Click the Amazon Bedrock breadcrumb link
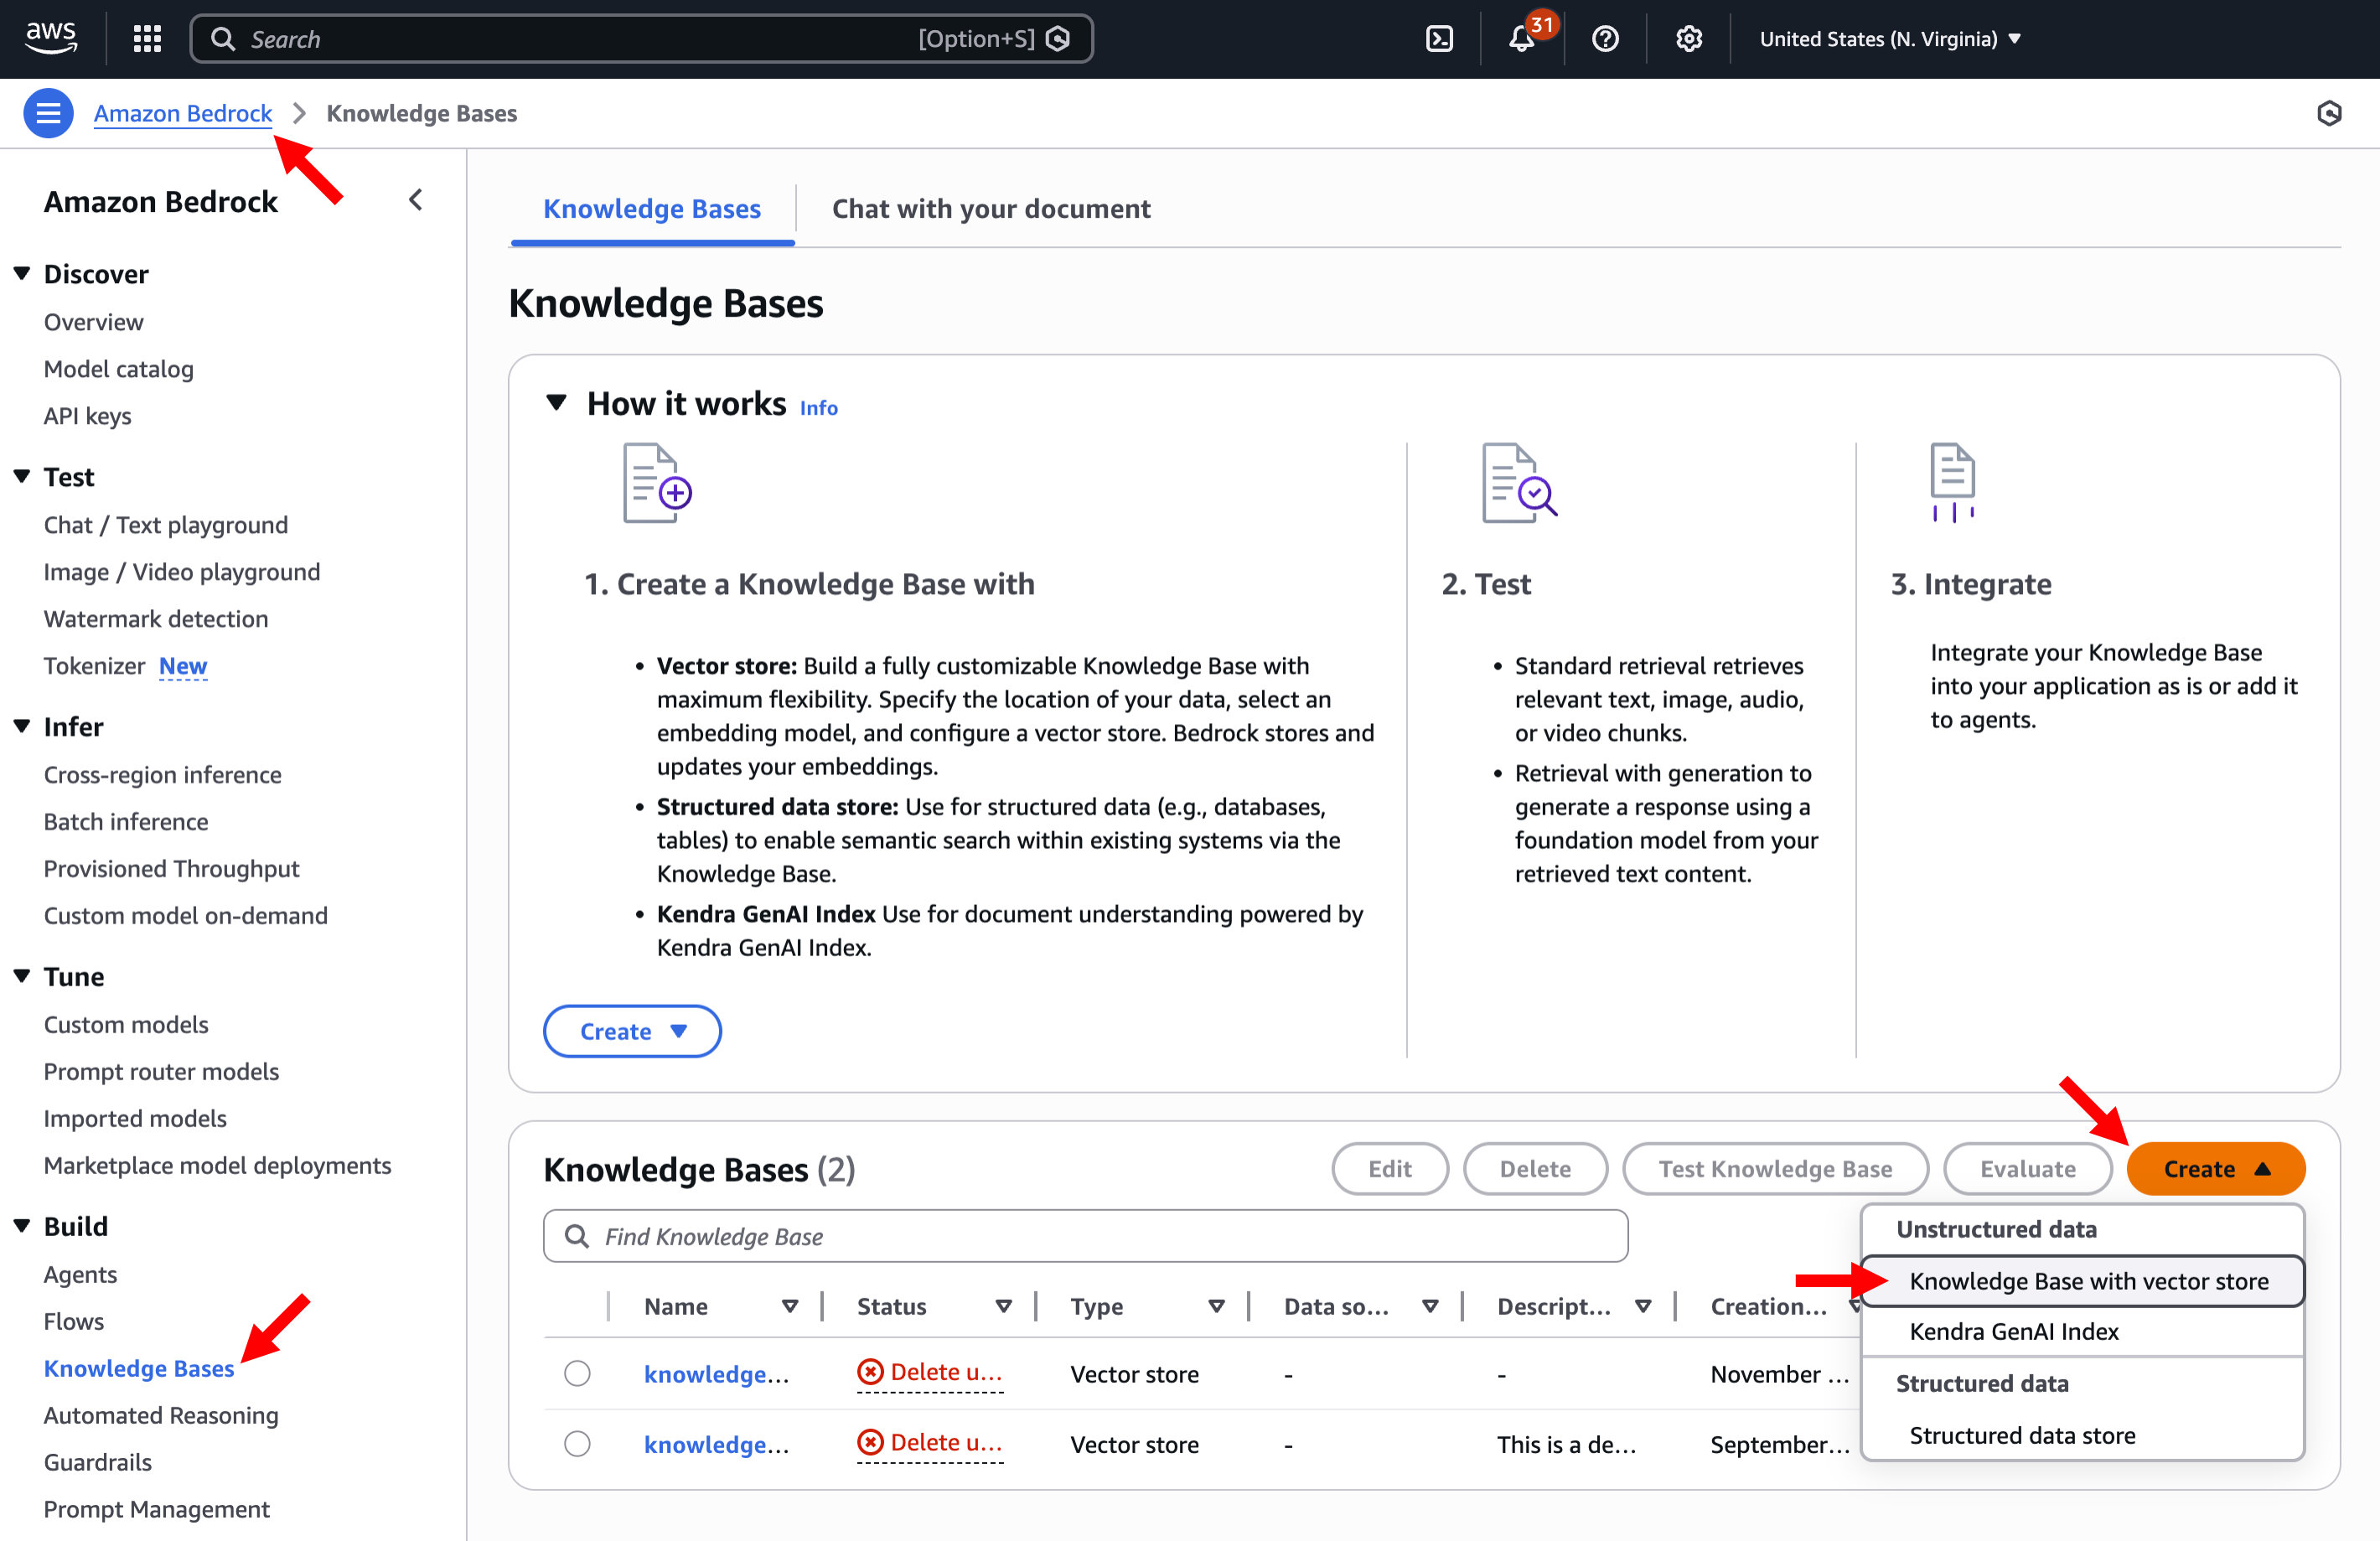 182,113
